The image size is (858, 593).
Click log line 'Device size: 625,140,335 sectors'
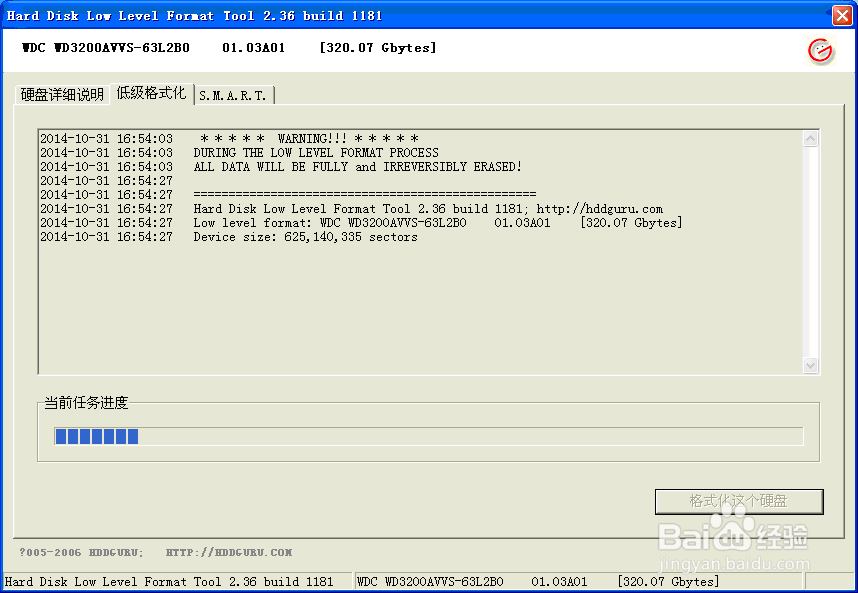click(x=229, y=237)
